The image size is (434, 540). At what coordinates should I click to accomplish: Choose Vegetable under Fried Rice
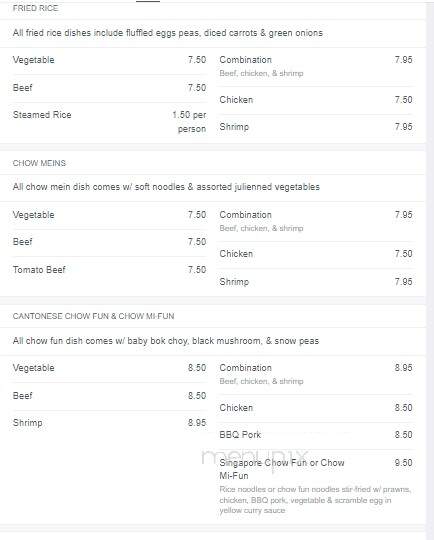[x=109, y=60]
